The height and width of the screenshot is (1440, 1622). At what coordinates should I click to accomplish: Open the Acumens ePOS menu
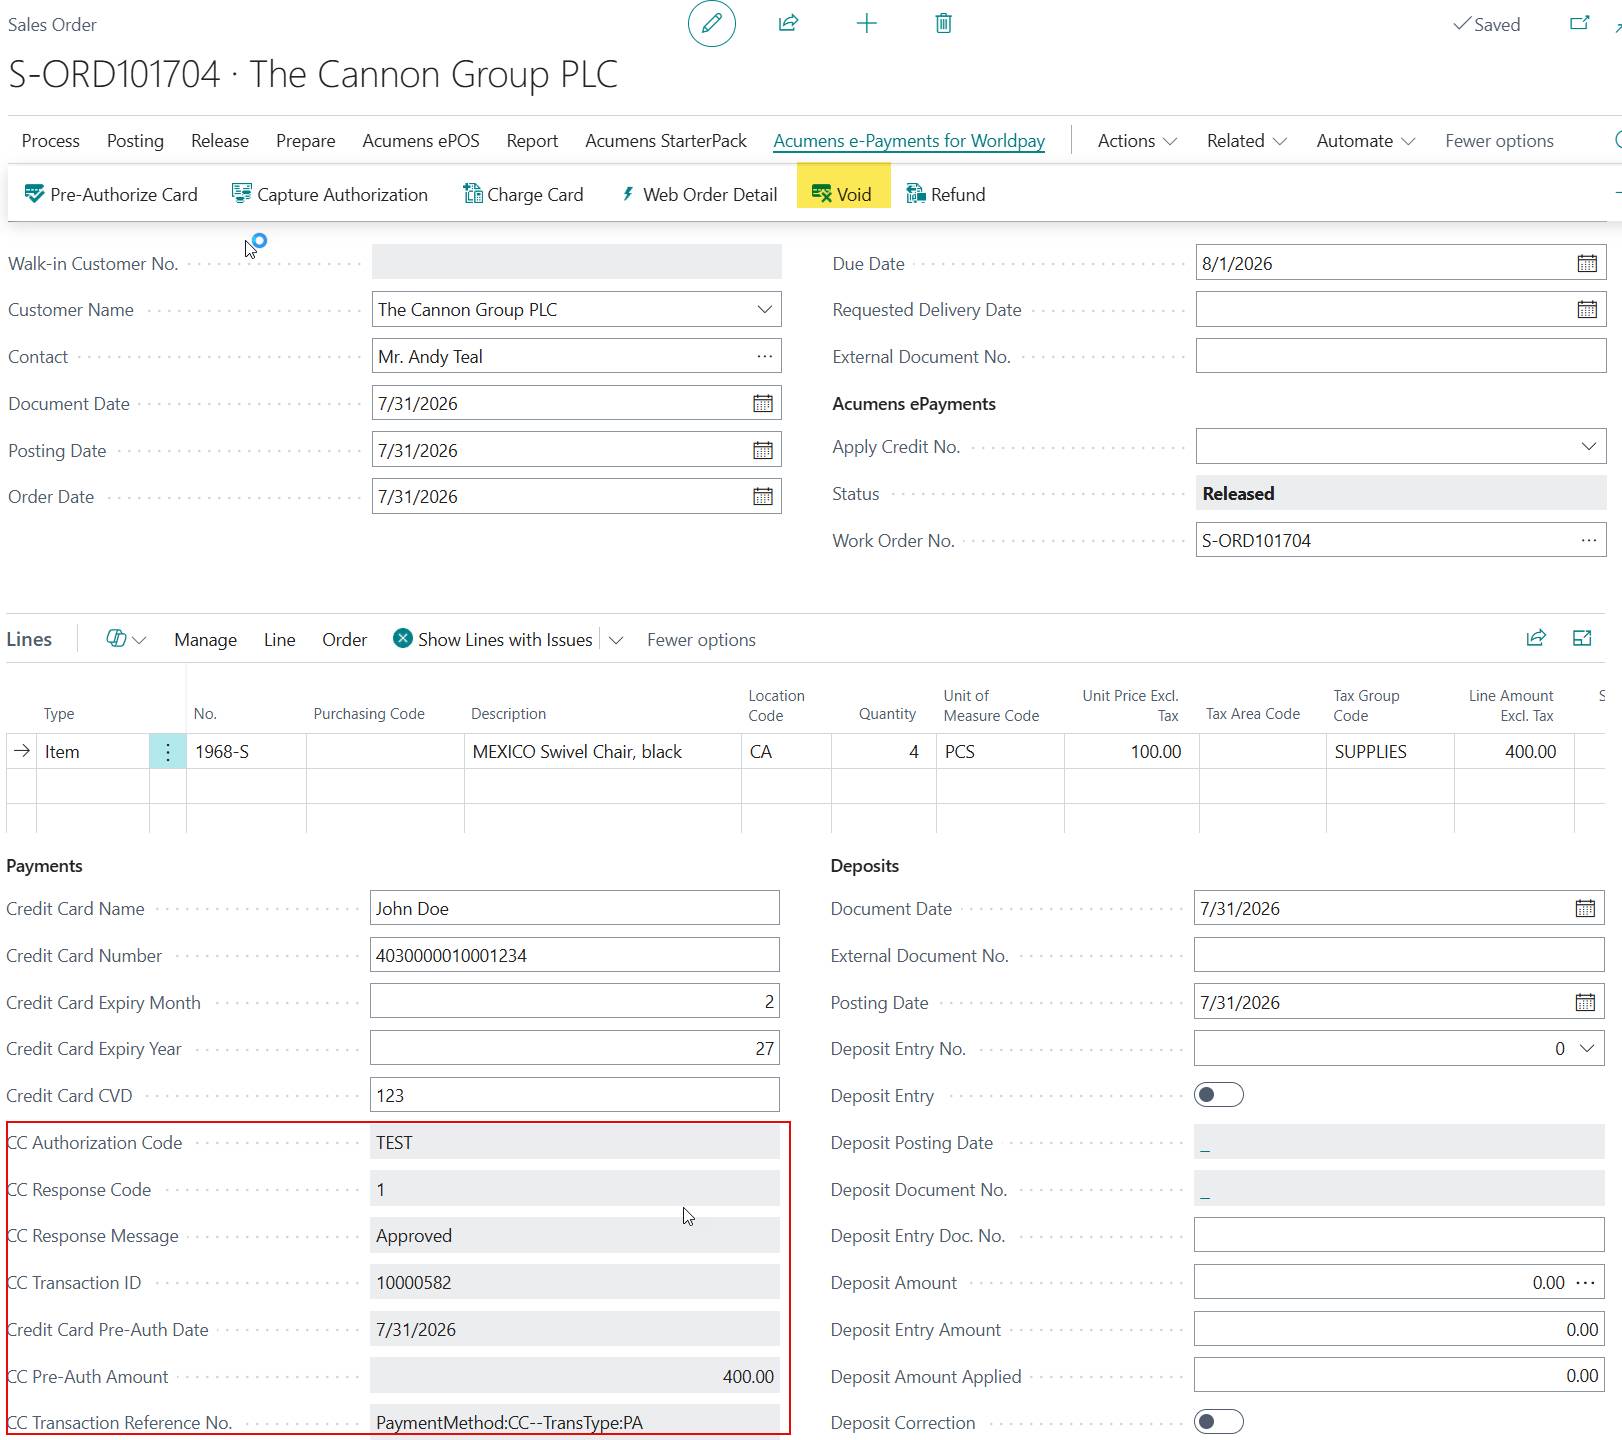(x=421, y=141)
